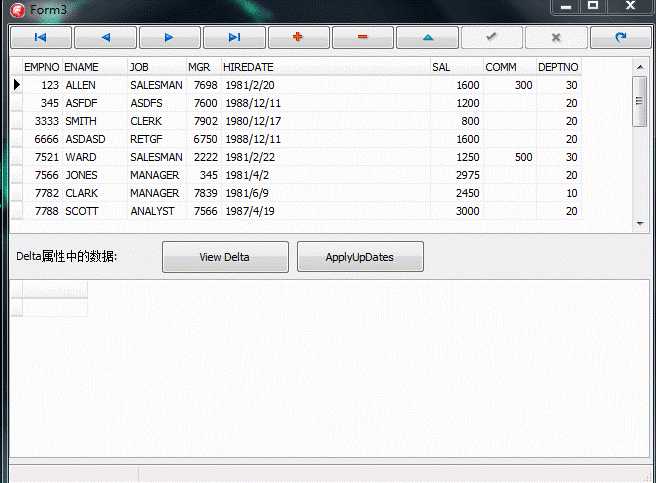Select the ASFDF name cell
The width and height of the screenshot is (656, 483).
(95, 103)
